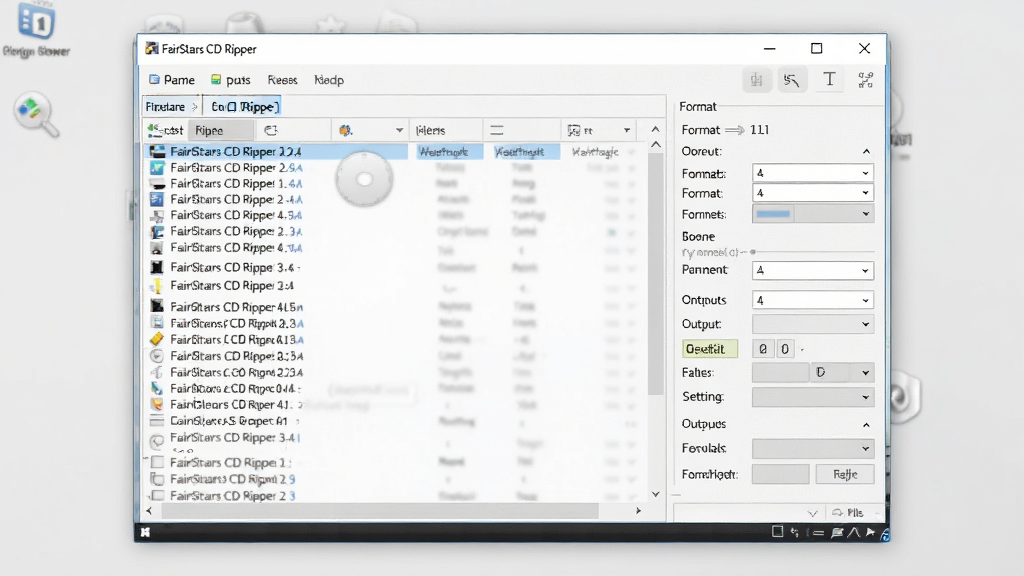Click the Hlems column header
The height and width of the screenshot is (576, 1024).
446,131
